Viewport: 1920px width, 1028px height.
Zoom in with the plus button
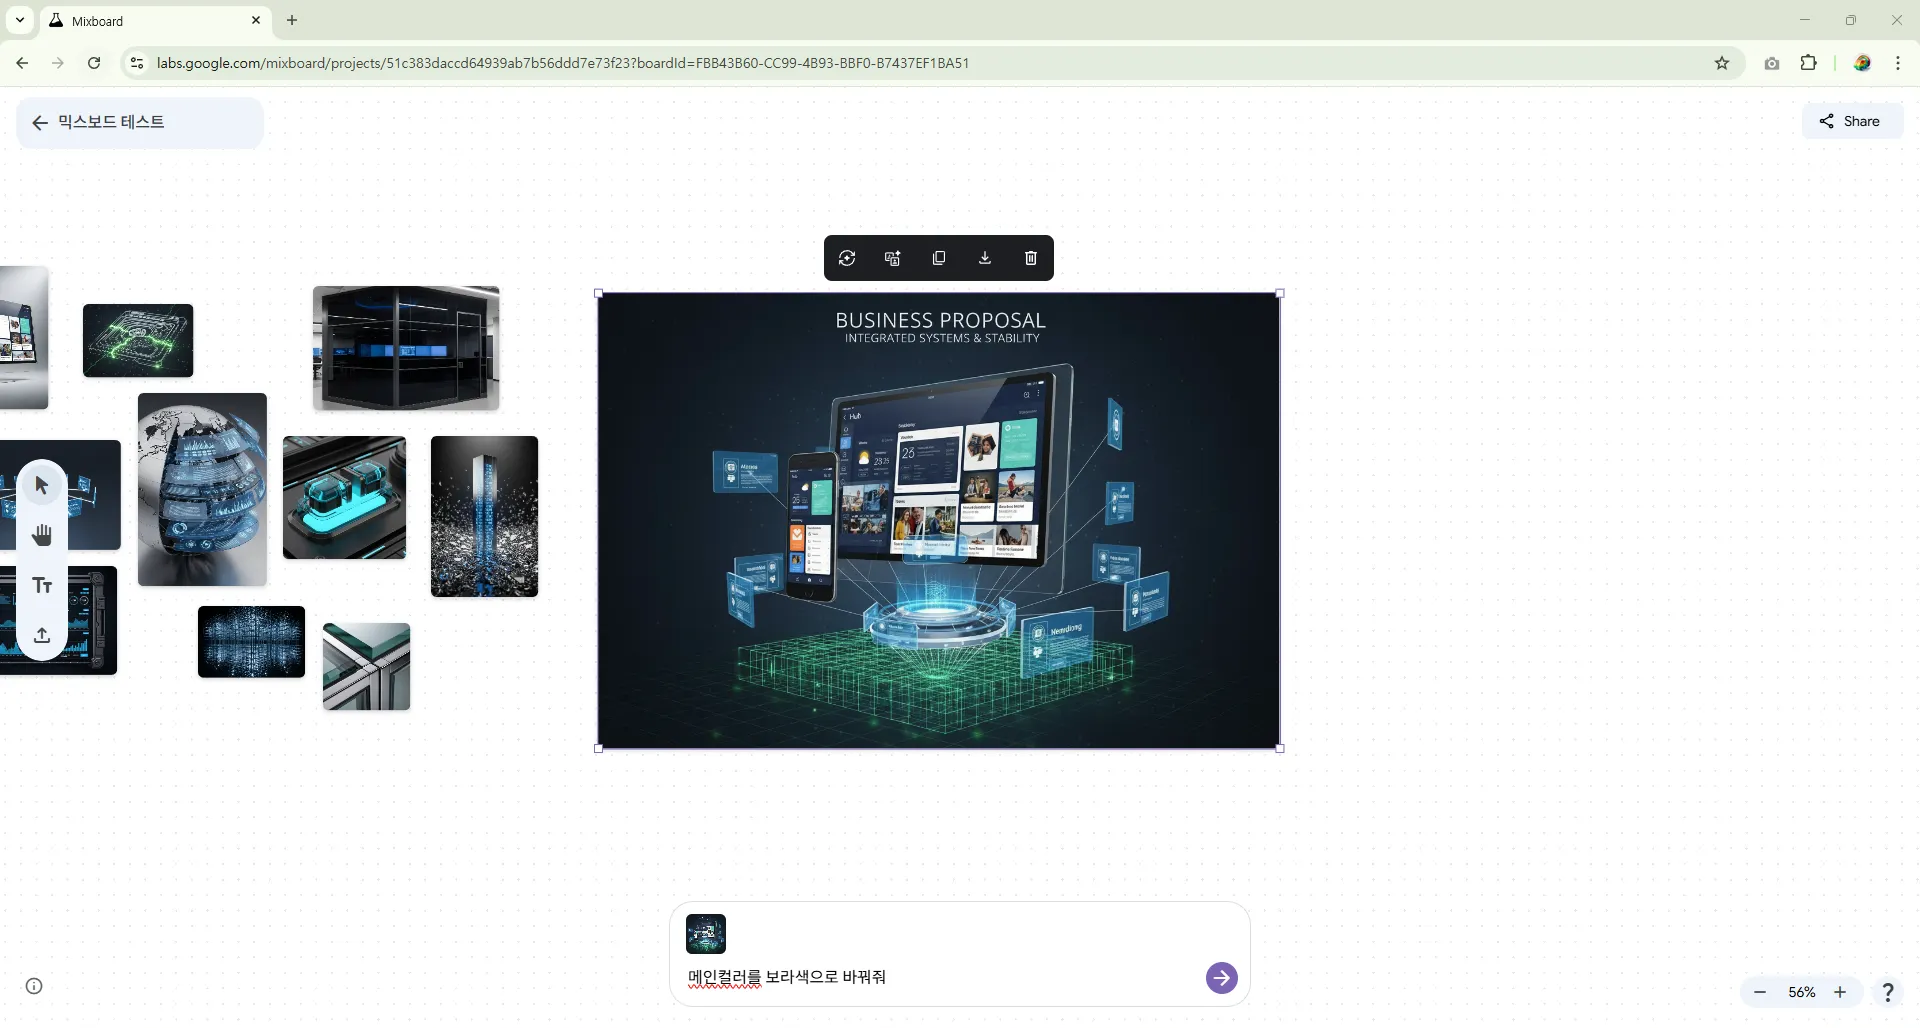[1840, 993]
